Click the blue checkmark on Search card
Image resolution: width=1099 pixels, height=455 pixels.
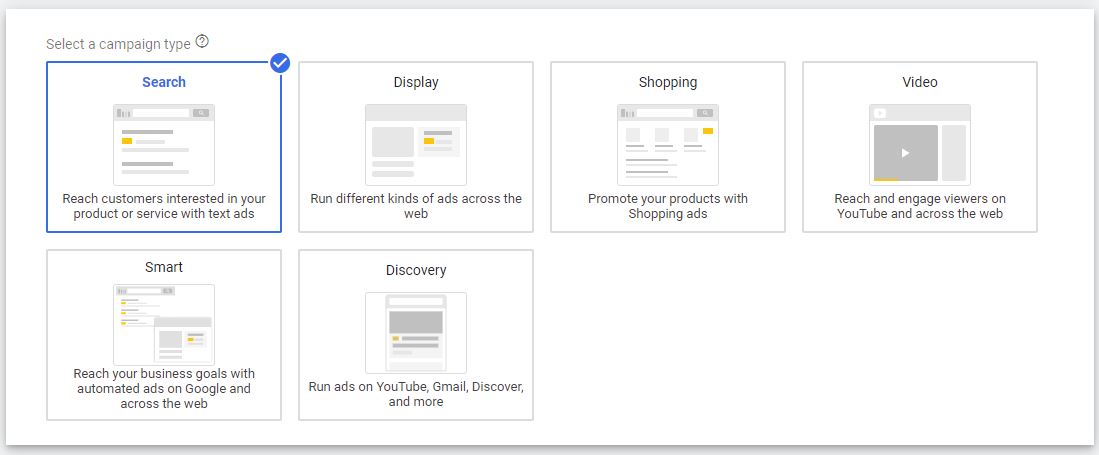point(280,63)
